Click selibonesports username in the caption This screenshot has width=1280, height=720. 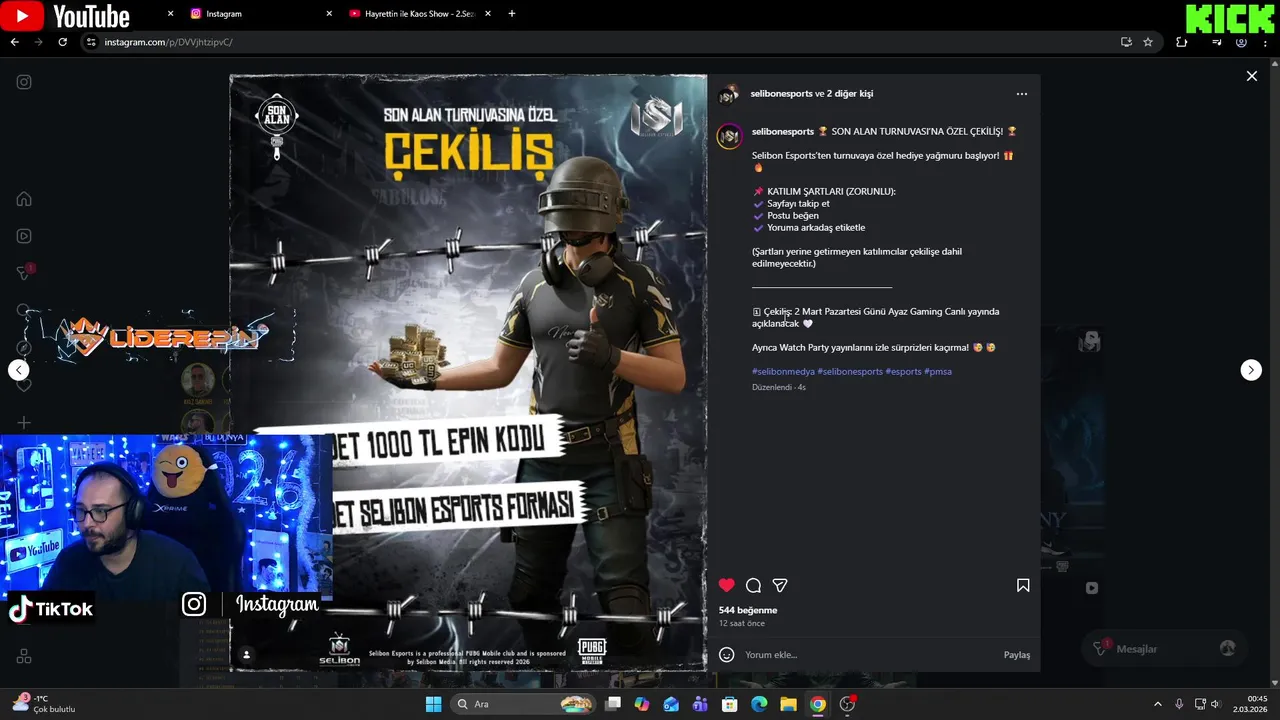click(x=783, y=132)
